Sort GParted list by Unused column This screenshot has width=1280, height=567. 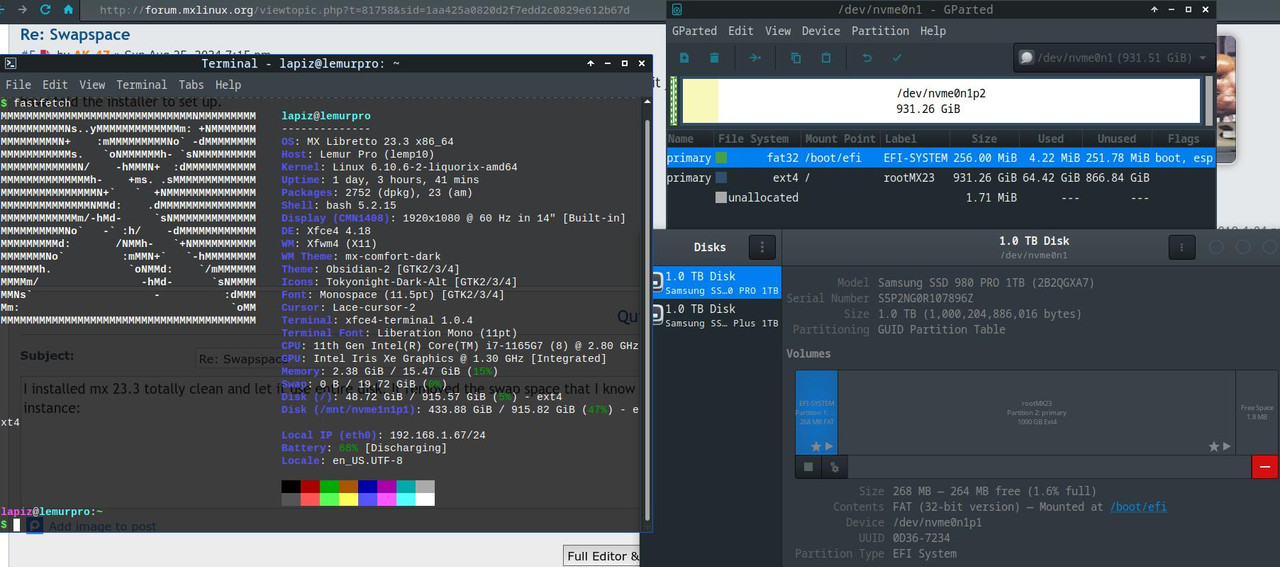point(1116,139)
